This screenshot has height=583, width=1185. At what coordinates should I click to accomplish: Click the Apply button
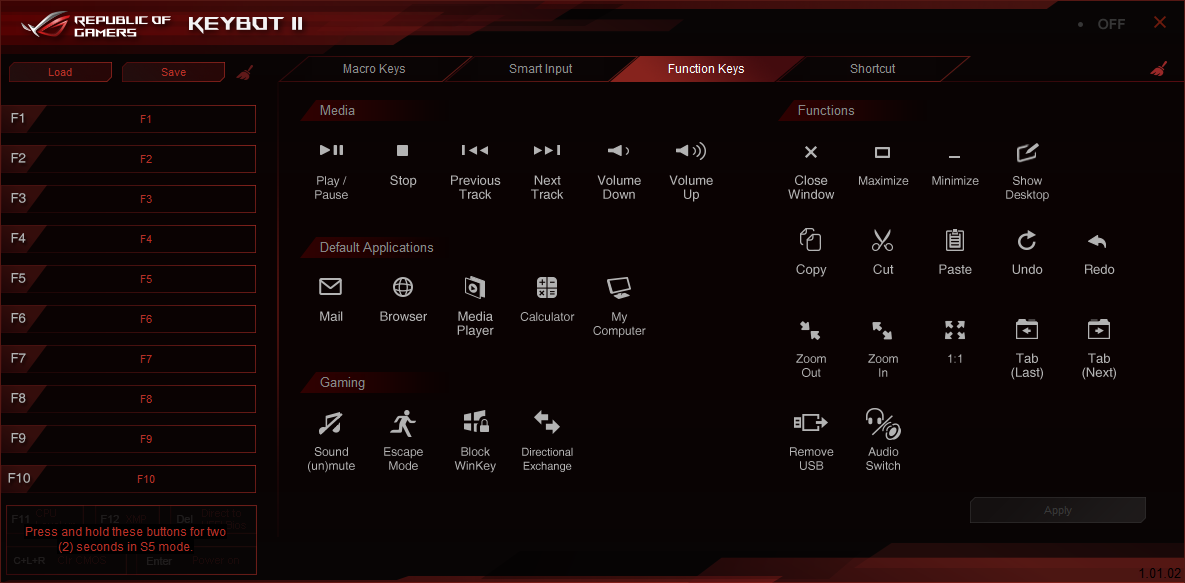(1057, 510)
